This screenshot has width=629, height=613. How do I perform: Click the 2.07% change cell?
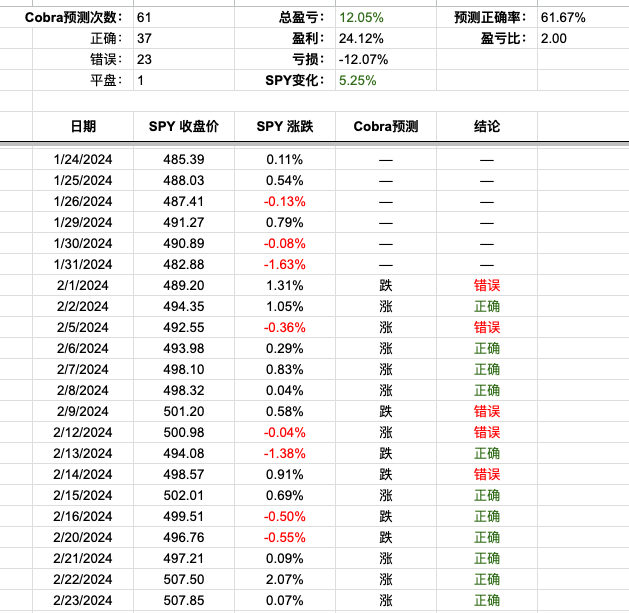point(285,579)
